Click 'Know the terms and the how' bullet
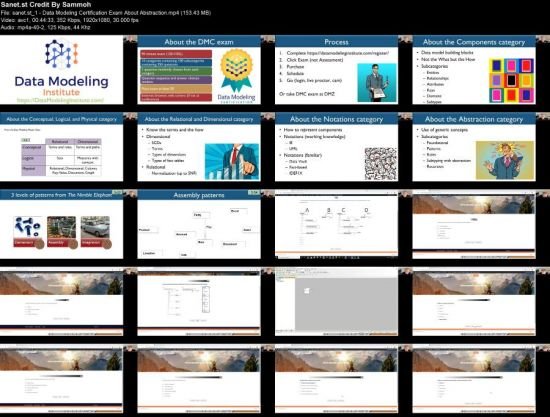Screen dimensions: 550x417 tap(175, 130)
